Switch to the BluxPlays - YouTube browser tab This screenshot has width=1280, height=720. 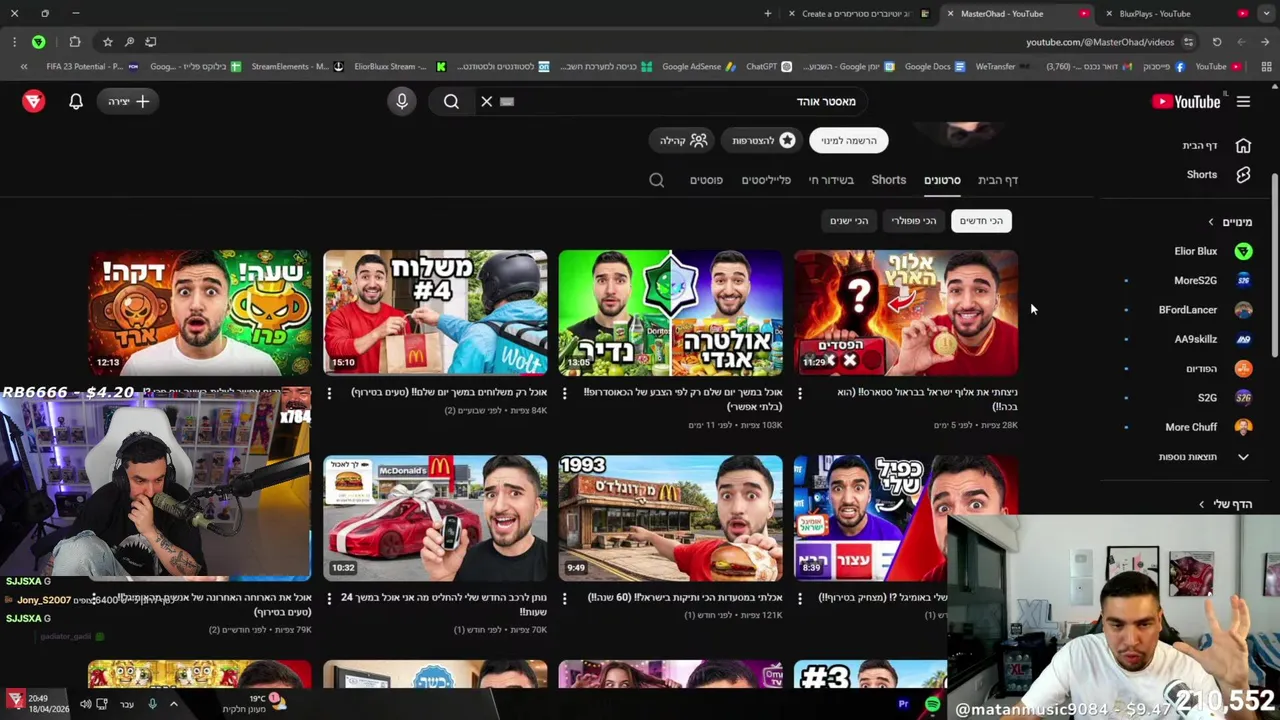click(1178, 14)
